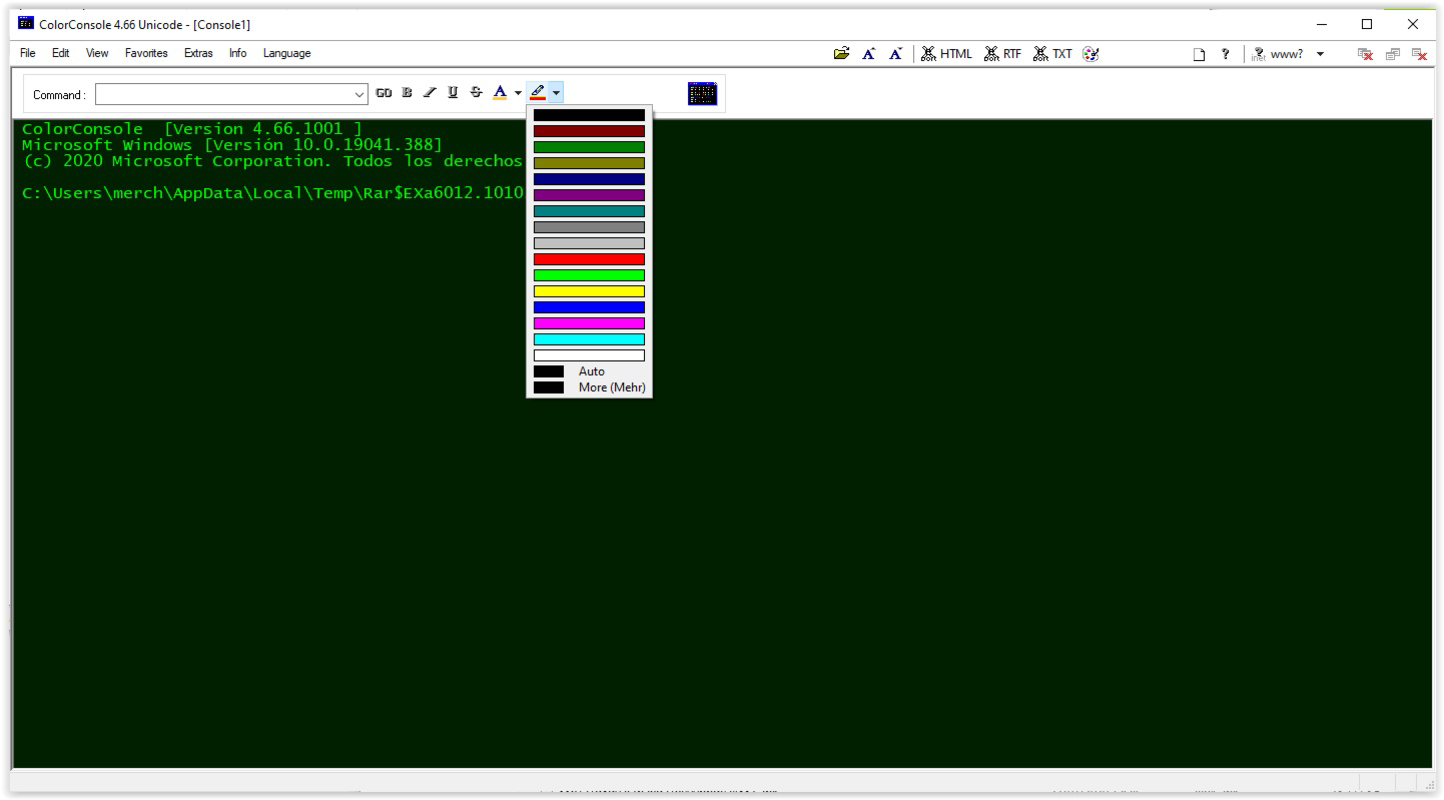
Task: Apply highlight color with marker icon
Action: 538,93
